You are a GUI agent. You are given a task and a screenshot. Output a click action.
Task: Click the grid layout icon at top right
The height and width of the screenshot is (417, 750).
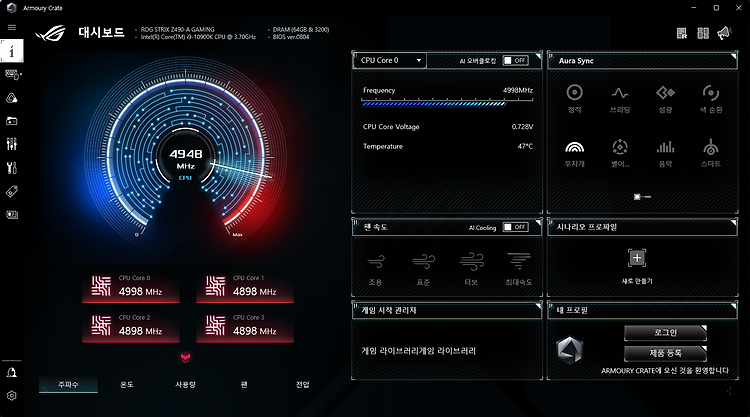tap(703, 33)
